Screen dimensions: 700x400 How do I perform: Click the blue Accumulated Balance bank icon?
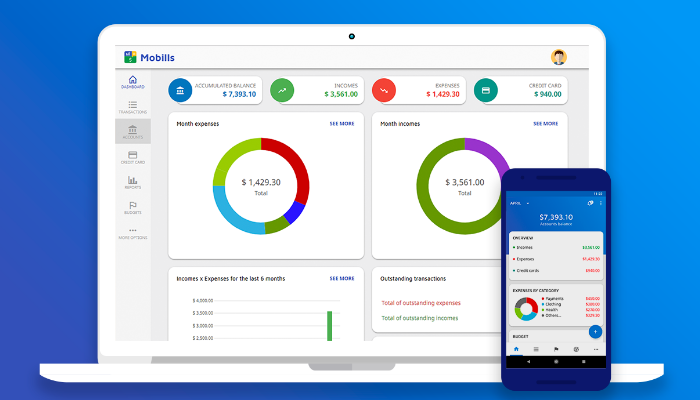point(180,91)
